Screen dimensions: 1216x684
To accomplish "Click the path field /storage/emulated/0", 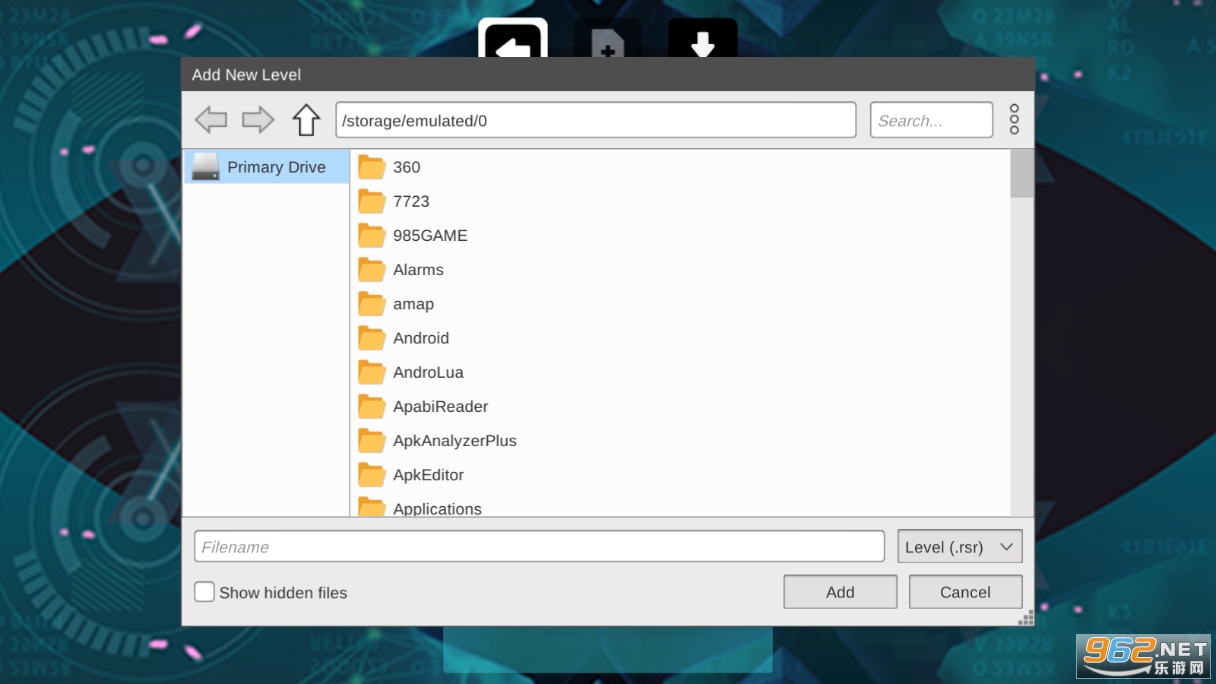I will 596,120.
